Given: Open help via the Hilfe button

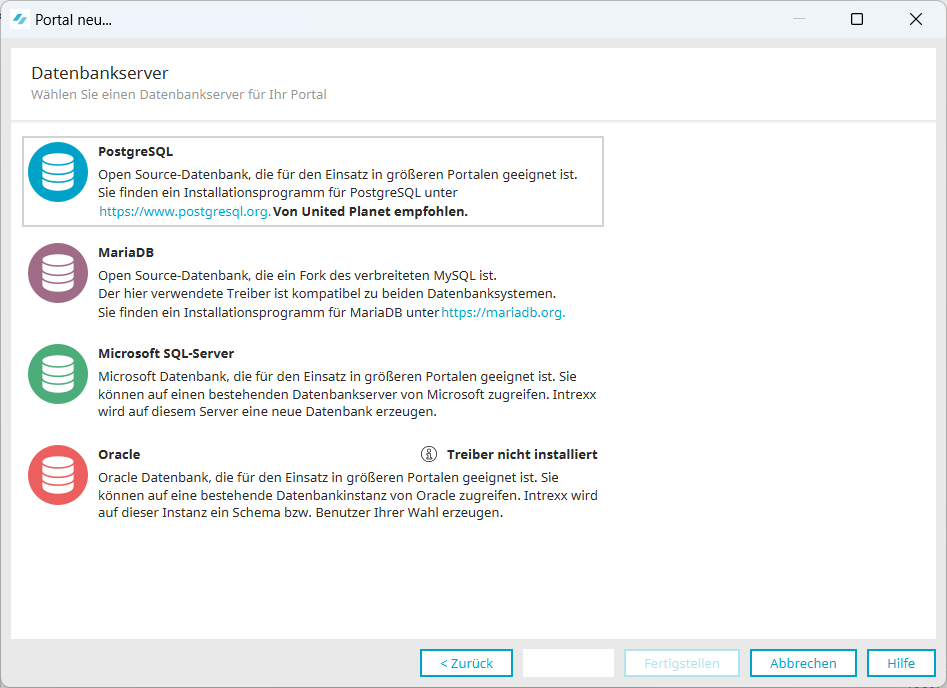Looking at the screenshot, I should click(900, 663).
